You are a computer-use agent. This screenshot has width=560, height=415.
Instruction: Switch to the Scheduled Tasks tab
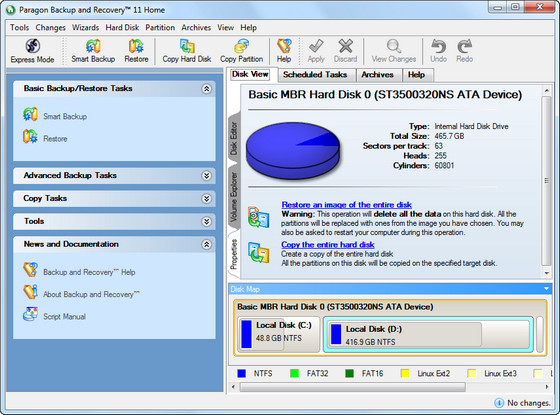pos(315,75)
